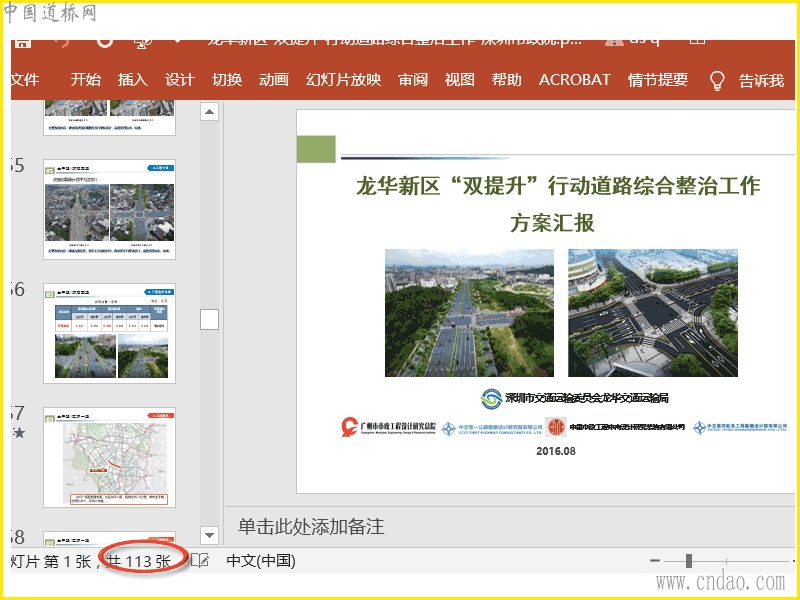
Task: Open the ACROBAT ribbon tab
Action: pos(574,80)
